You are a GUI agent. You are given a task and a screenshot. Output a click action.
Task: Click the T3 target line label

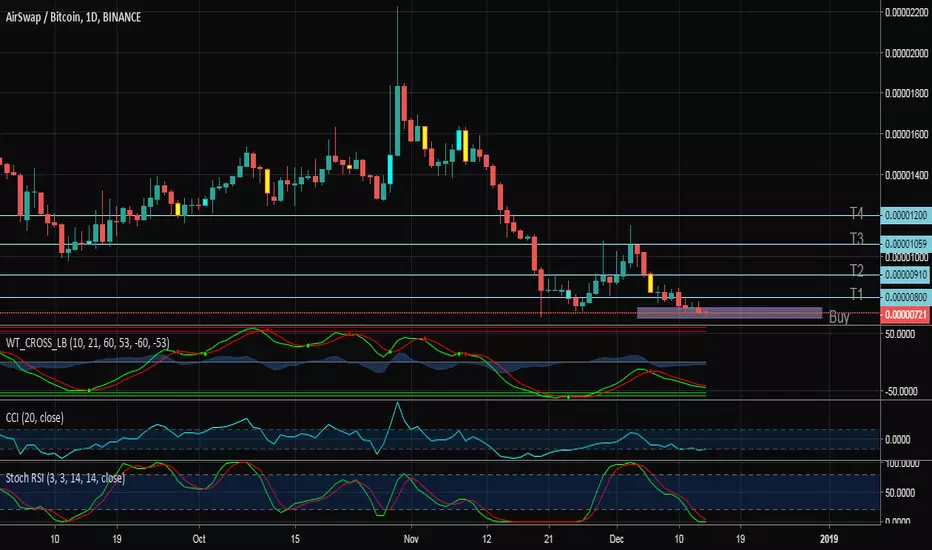coord(857,238)
